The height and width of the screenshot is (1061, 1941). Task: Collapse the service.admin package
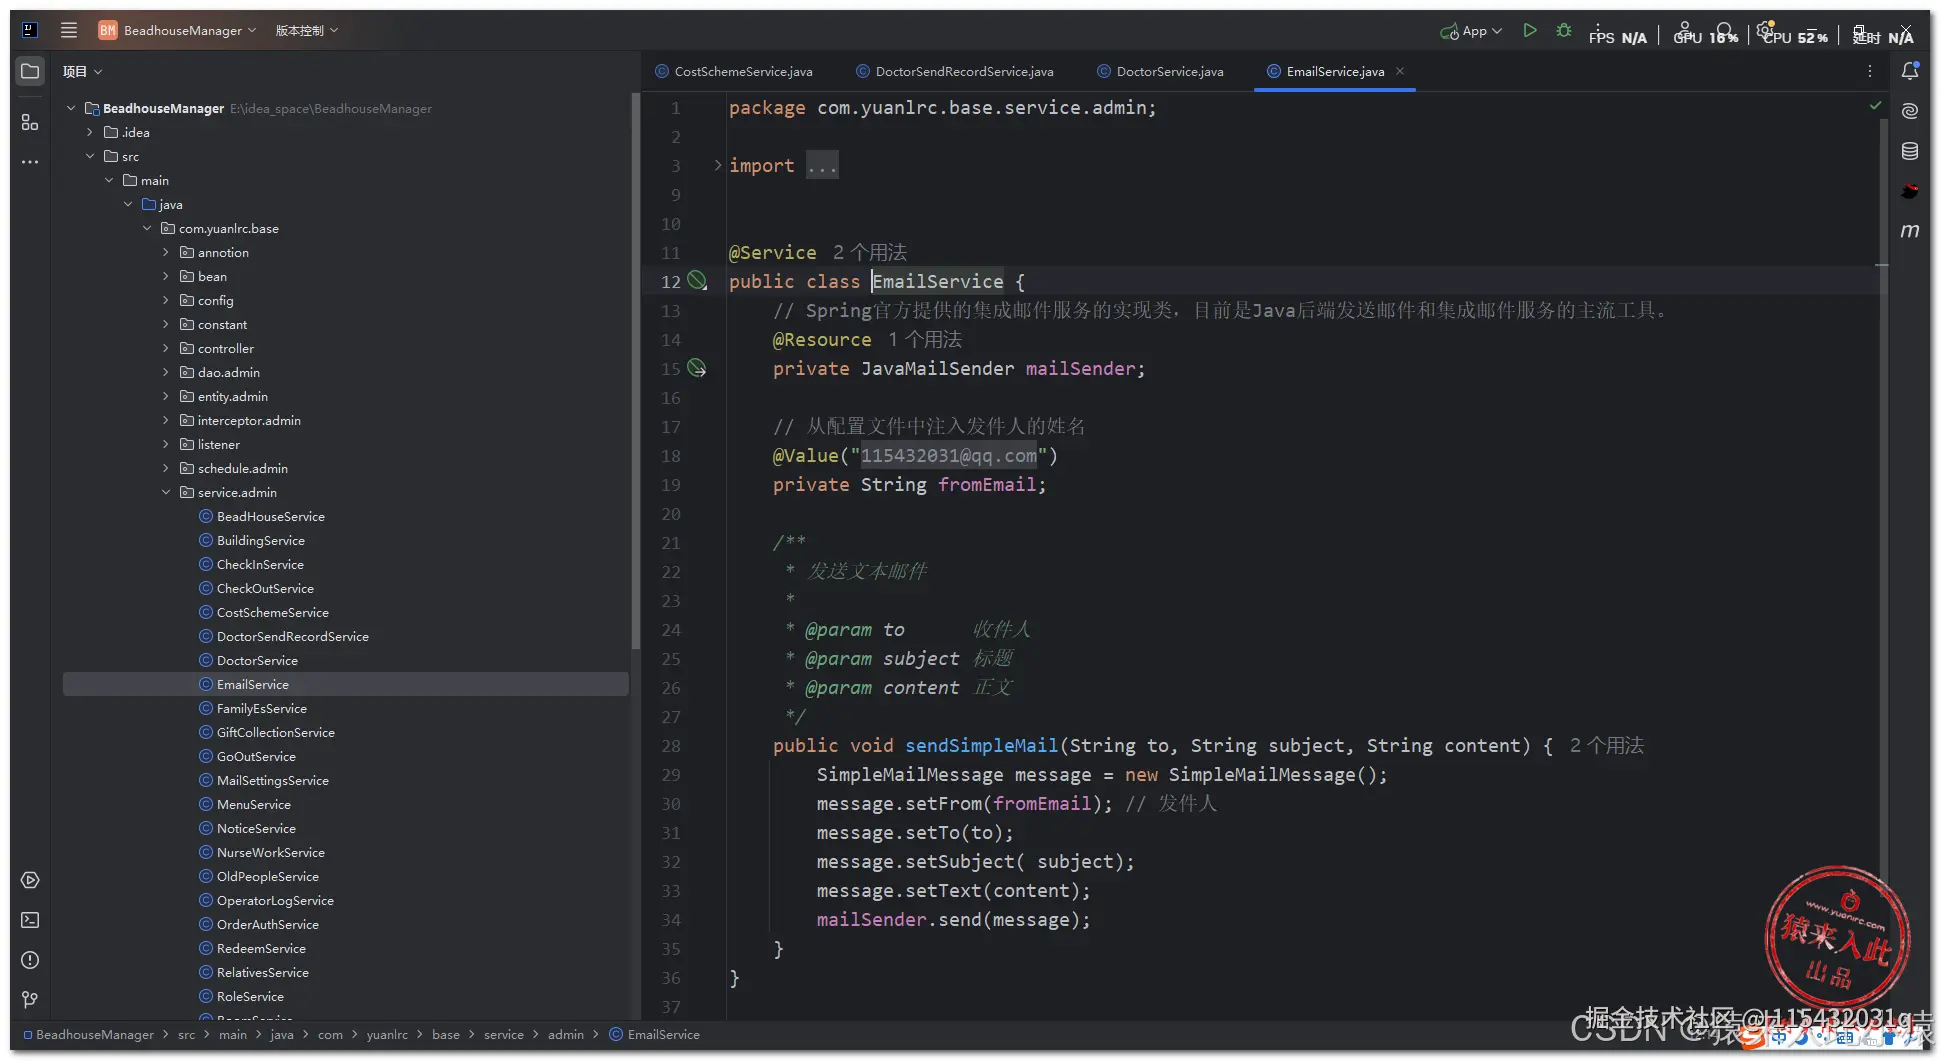click(165, 492)
